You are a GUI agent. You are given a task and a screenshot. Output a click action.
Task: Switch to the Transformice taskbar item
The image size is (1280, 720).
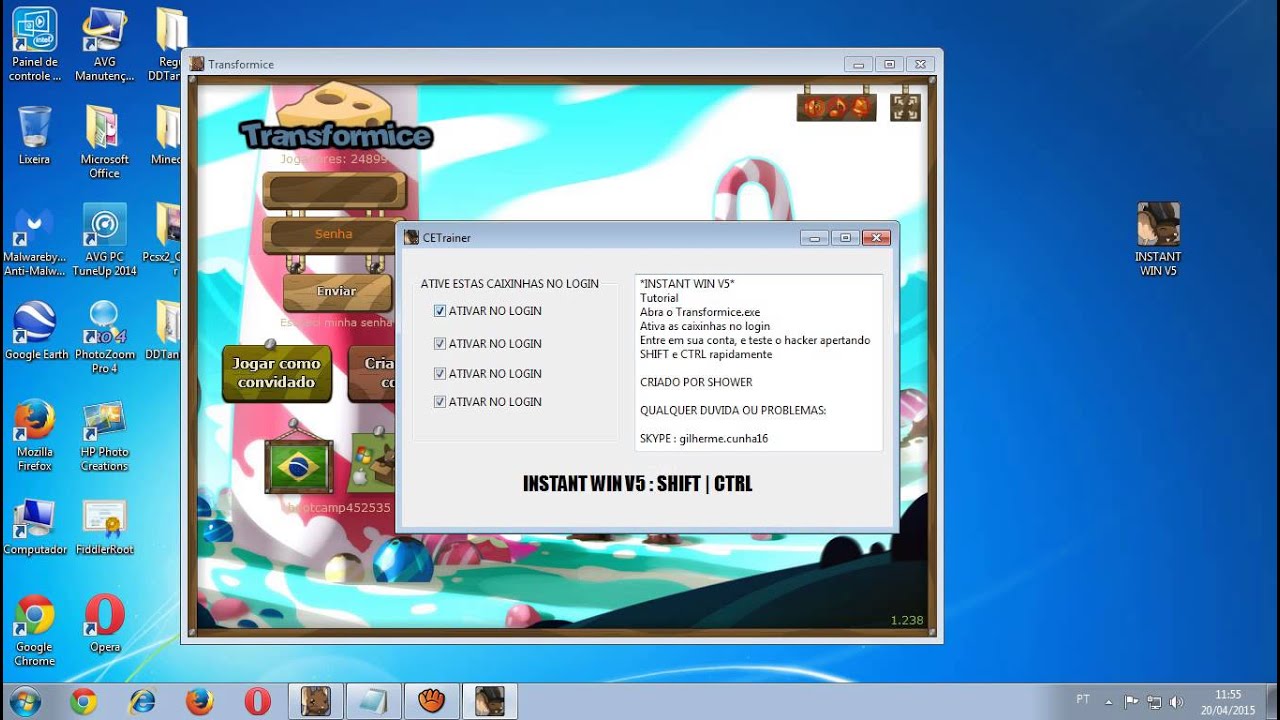pos(316,702)
